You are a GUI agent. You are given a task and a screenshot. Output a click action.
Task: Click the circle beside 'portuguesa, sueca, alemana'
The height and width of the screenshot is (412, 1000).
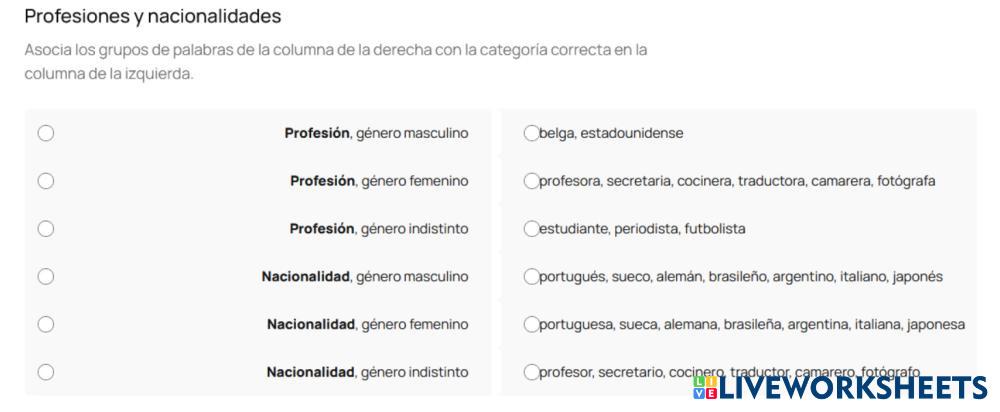pos(531,324)
